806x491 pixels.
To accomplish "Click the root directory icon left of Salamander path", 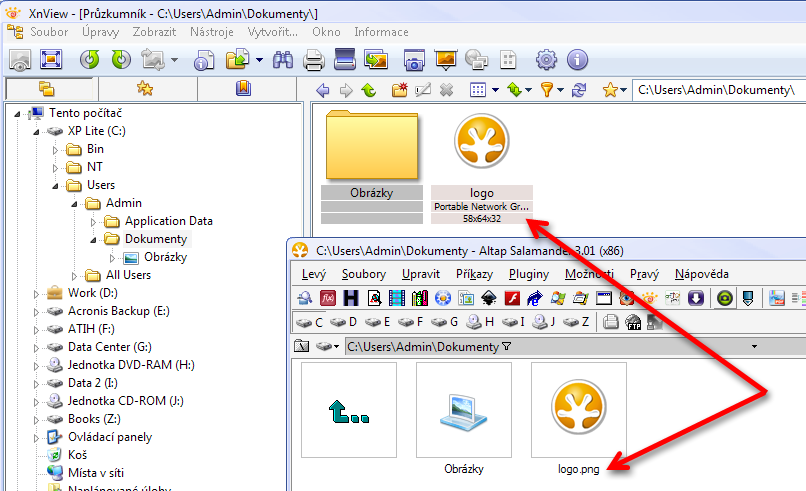I will (x=302, y=347).
